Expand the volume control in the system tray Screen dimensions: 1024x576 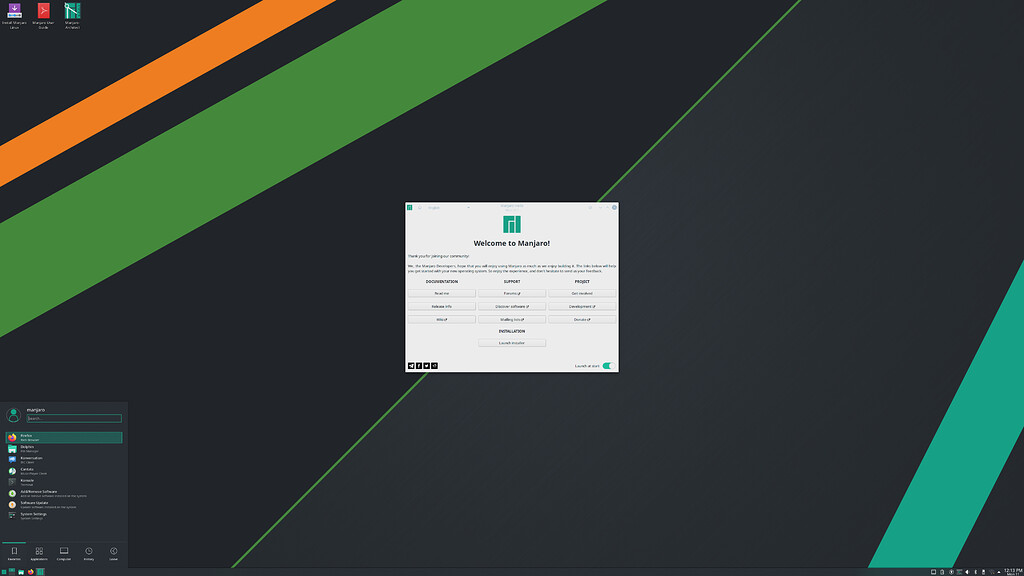tap(967, 571)
